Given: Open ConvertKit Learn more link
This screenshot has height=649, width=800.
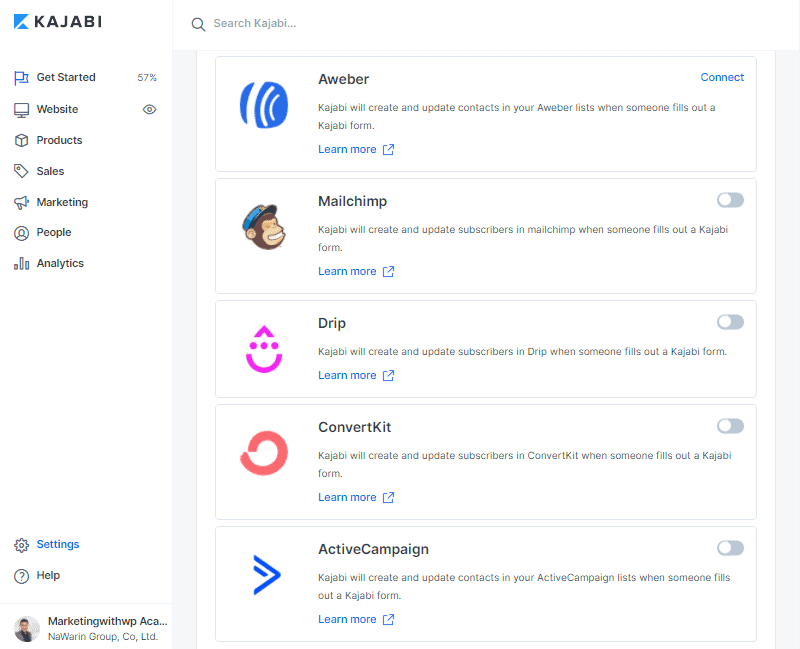Looking at the screenshot, I should tap(347, 497).
